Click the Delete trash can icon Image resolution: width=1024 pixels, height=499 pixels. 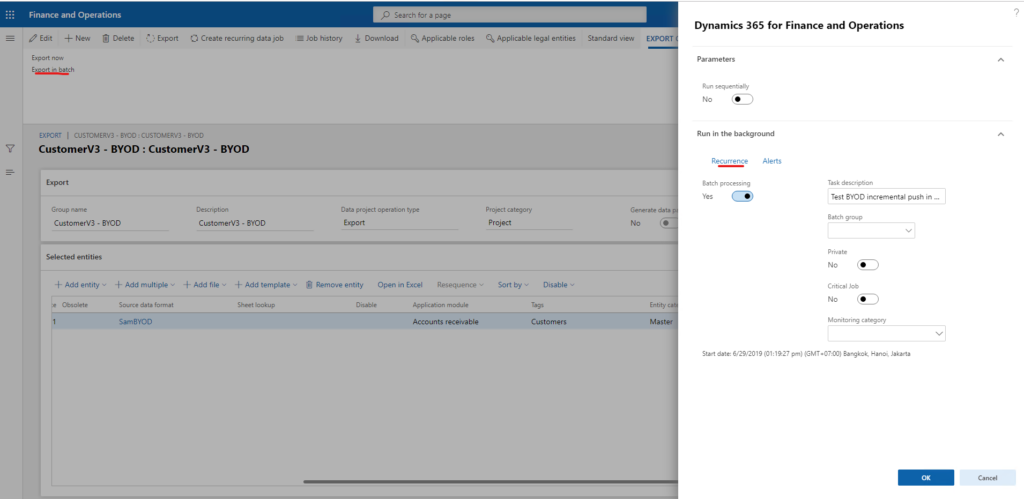click(x=105, y=39)
